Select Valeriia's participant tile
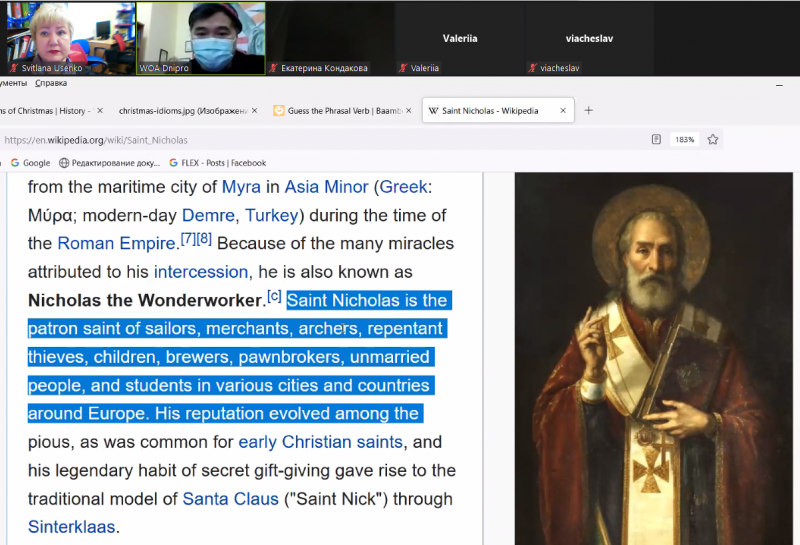This screenshot has width=800, height=545. tap(460, 38)
